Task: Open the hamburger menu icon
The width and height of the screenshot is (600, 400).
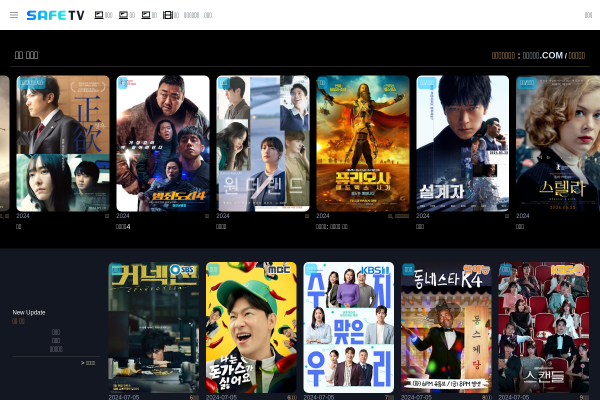Action: (x=14, y=15)
